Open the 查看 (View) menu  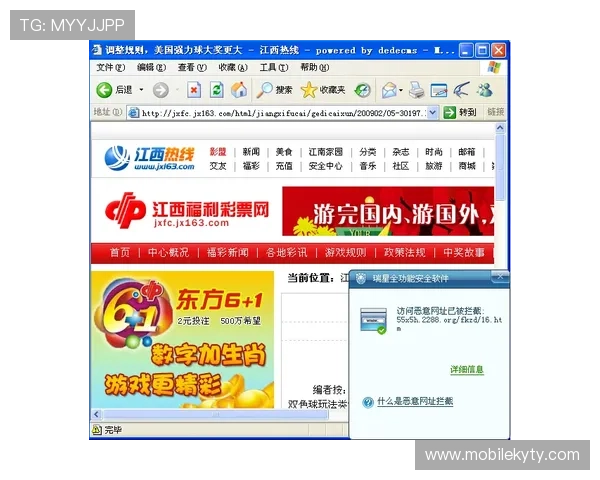point(192,67)
